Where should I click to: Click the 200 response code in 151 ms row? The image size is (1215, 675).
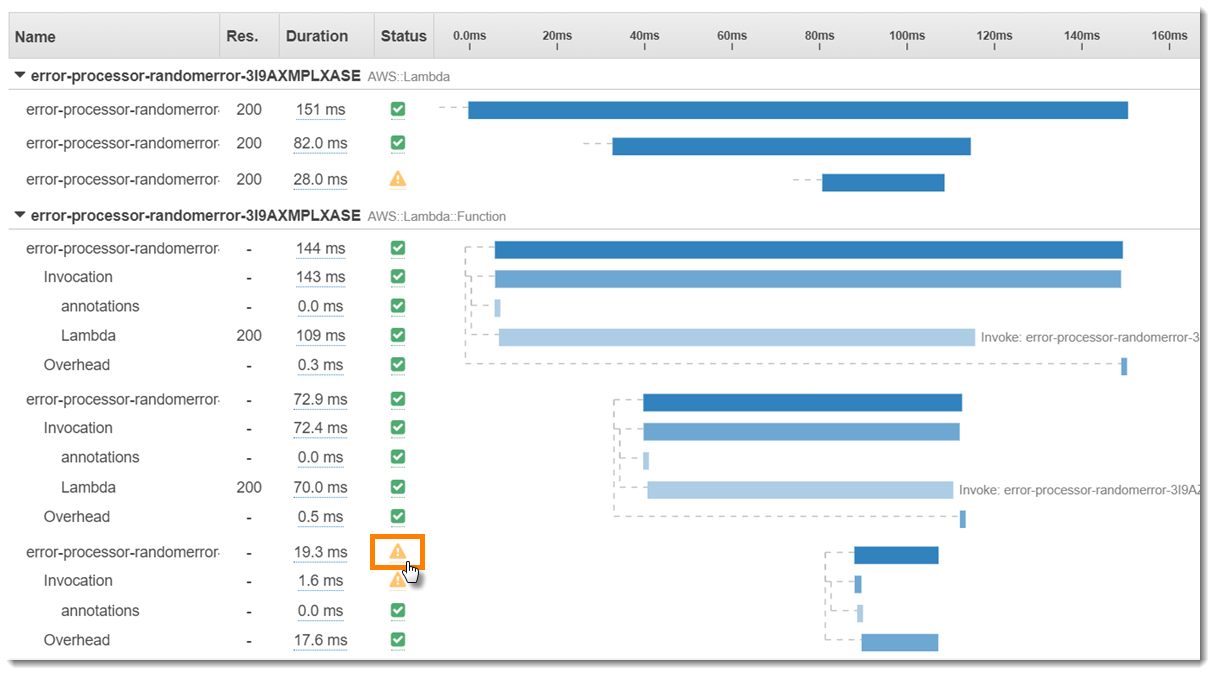tap(249, 109)
